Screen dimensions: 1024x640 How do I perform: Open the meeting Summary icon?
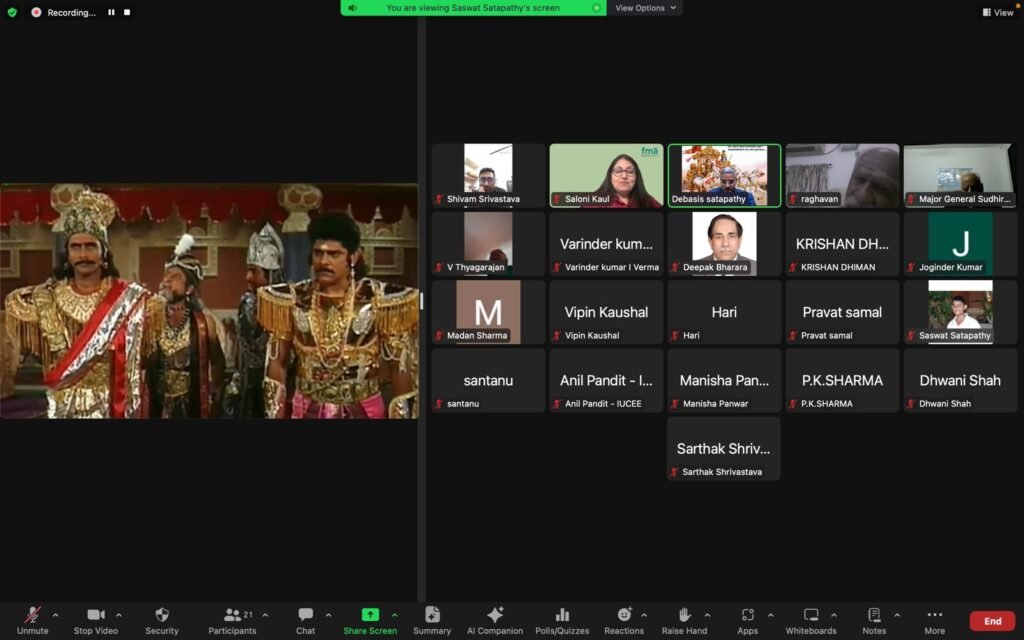[432, 615]
